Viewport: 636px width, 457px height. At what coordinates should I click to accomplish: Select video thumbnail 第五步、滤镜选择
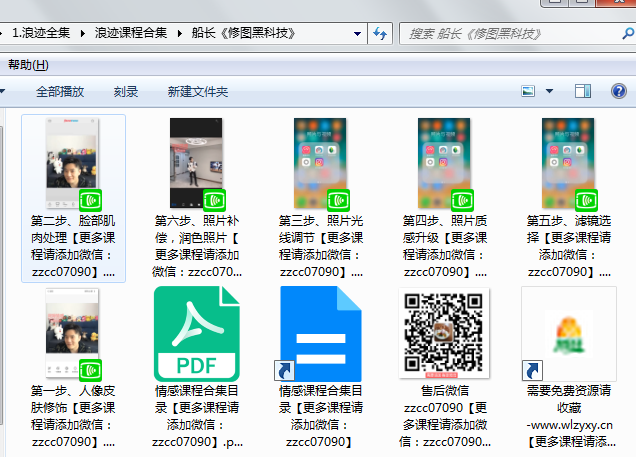(568, 163)
